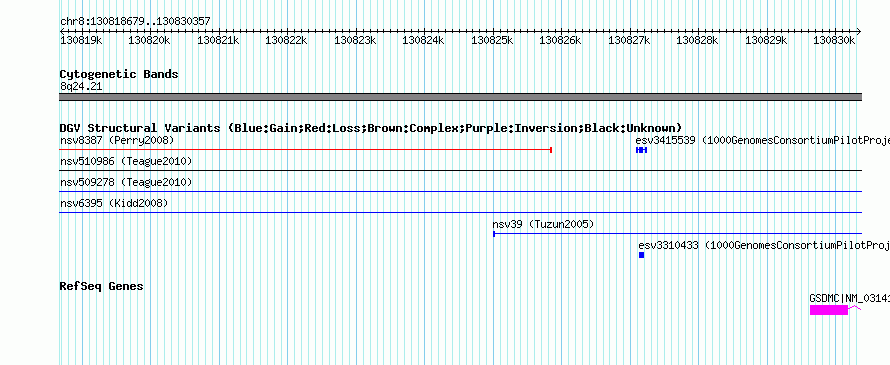Select the GSDMC RefSeq gene label

(x=849, y=298)
